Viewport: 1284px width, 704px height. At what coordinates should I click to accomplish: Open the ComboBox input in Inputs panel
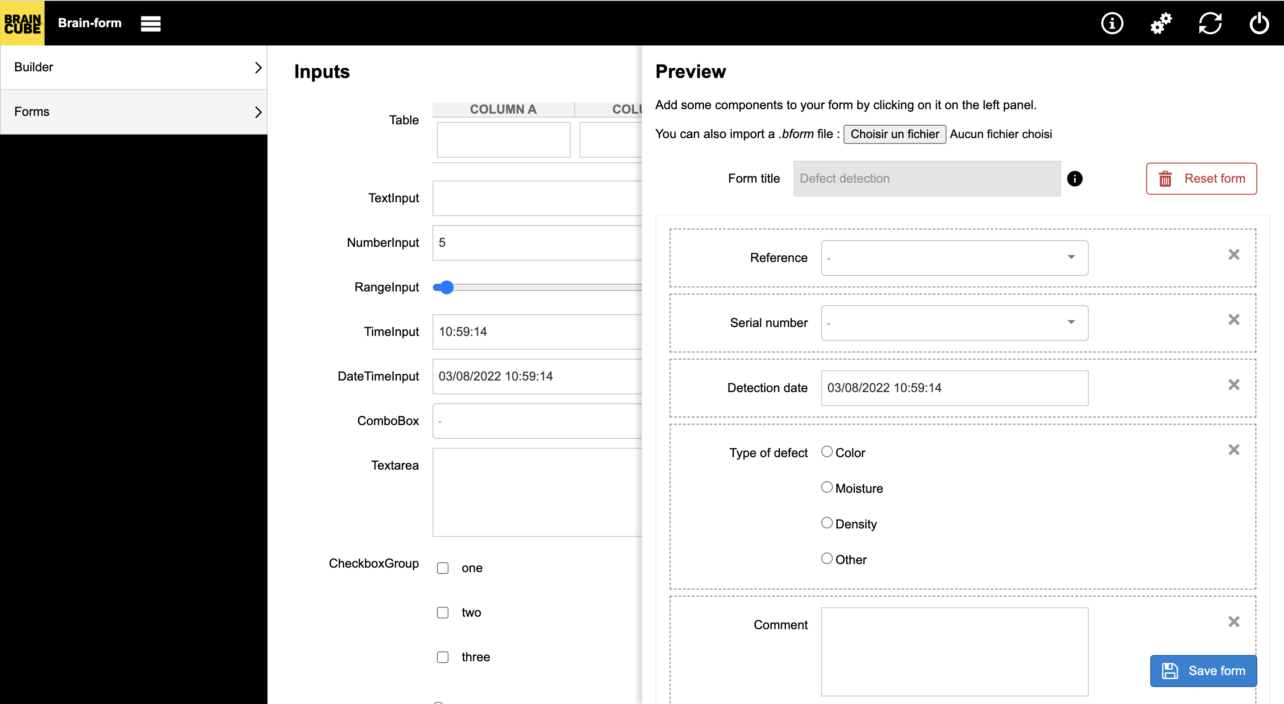tap(537, 421)
